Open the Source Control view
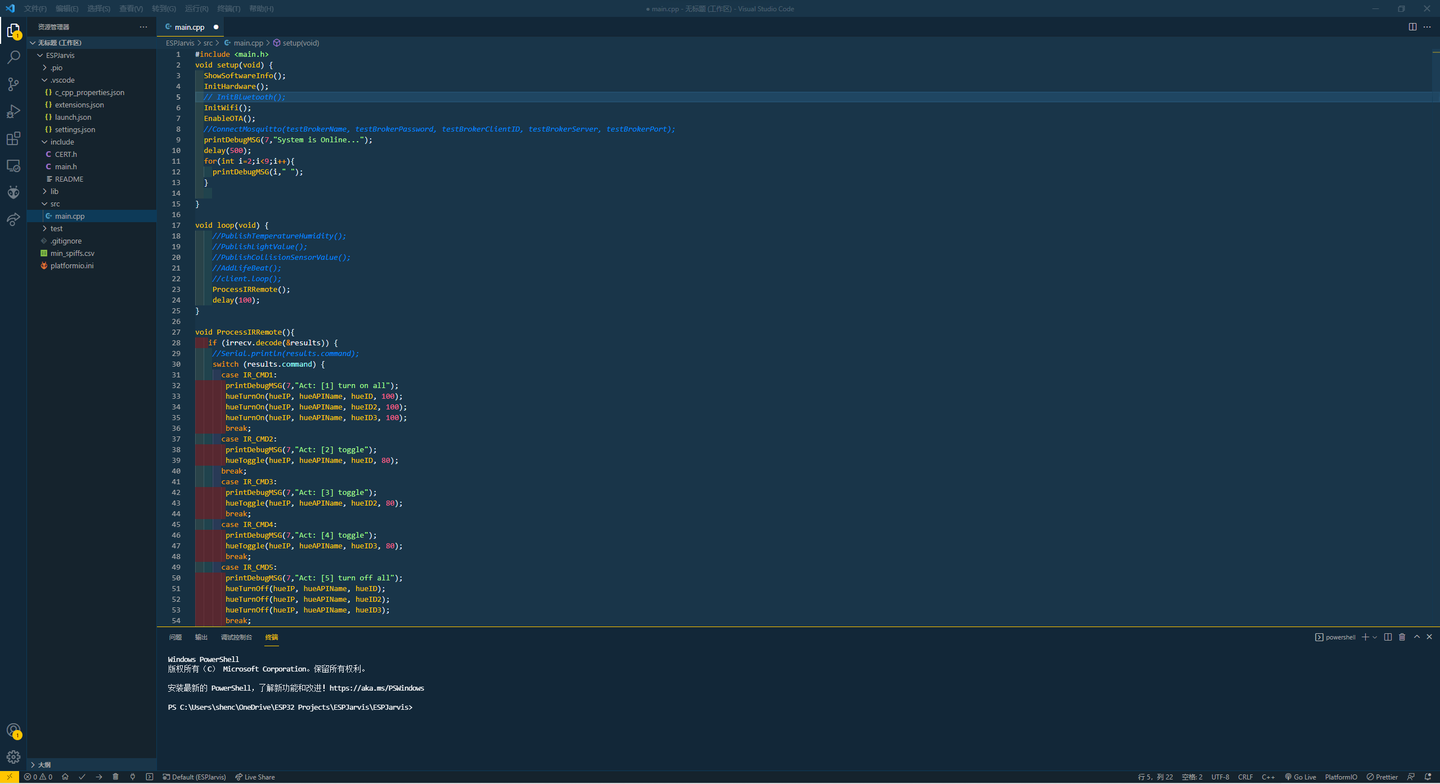1440x784 pixels. pos(13,85)
